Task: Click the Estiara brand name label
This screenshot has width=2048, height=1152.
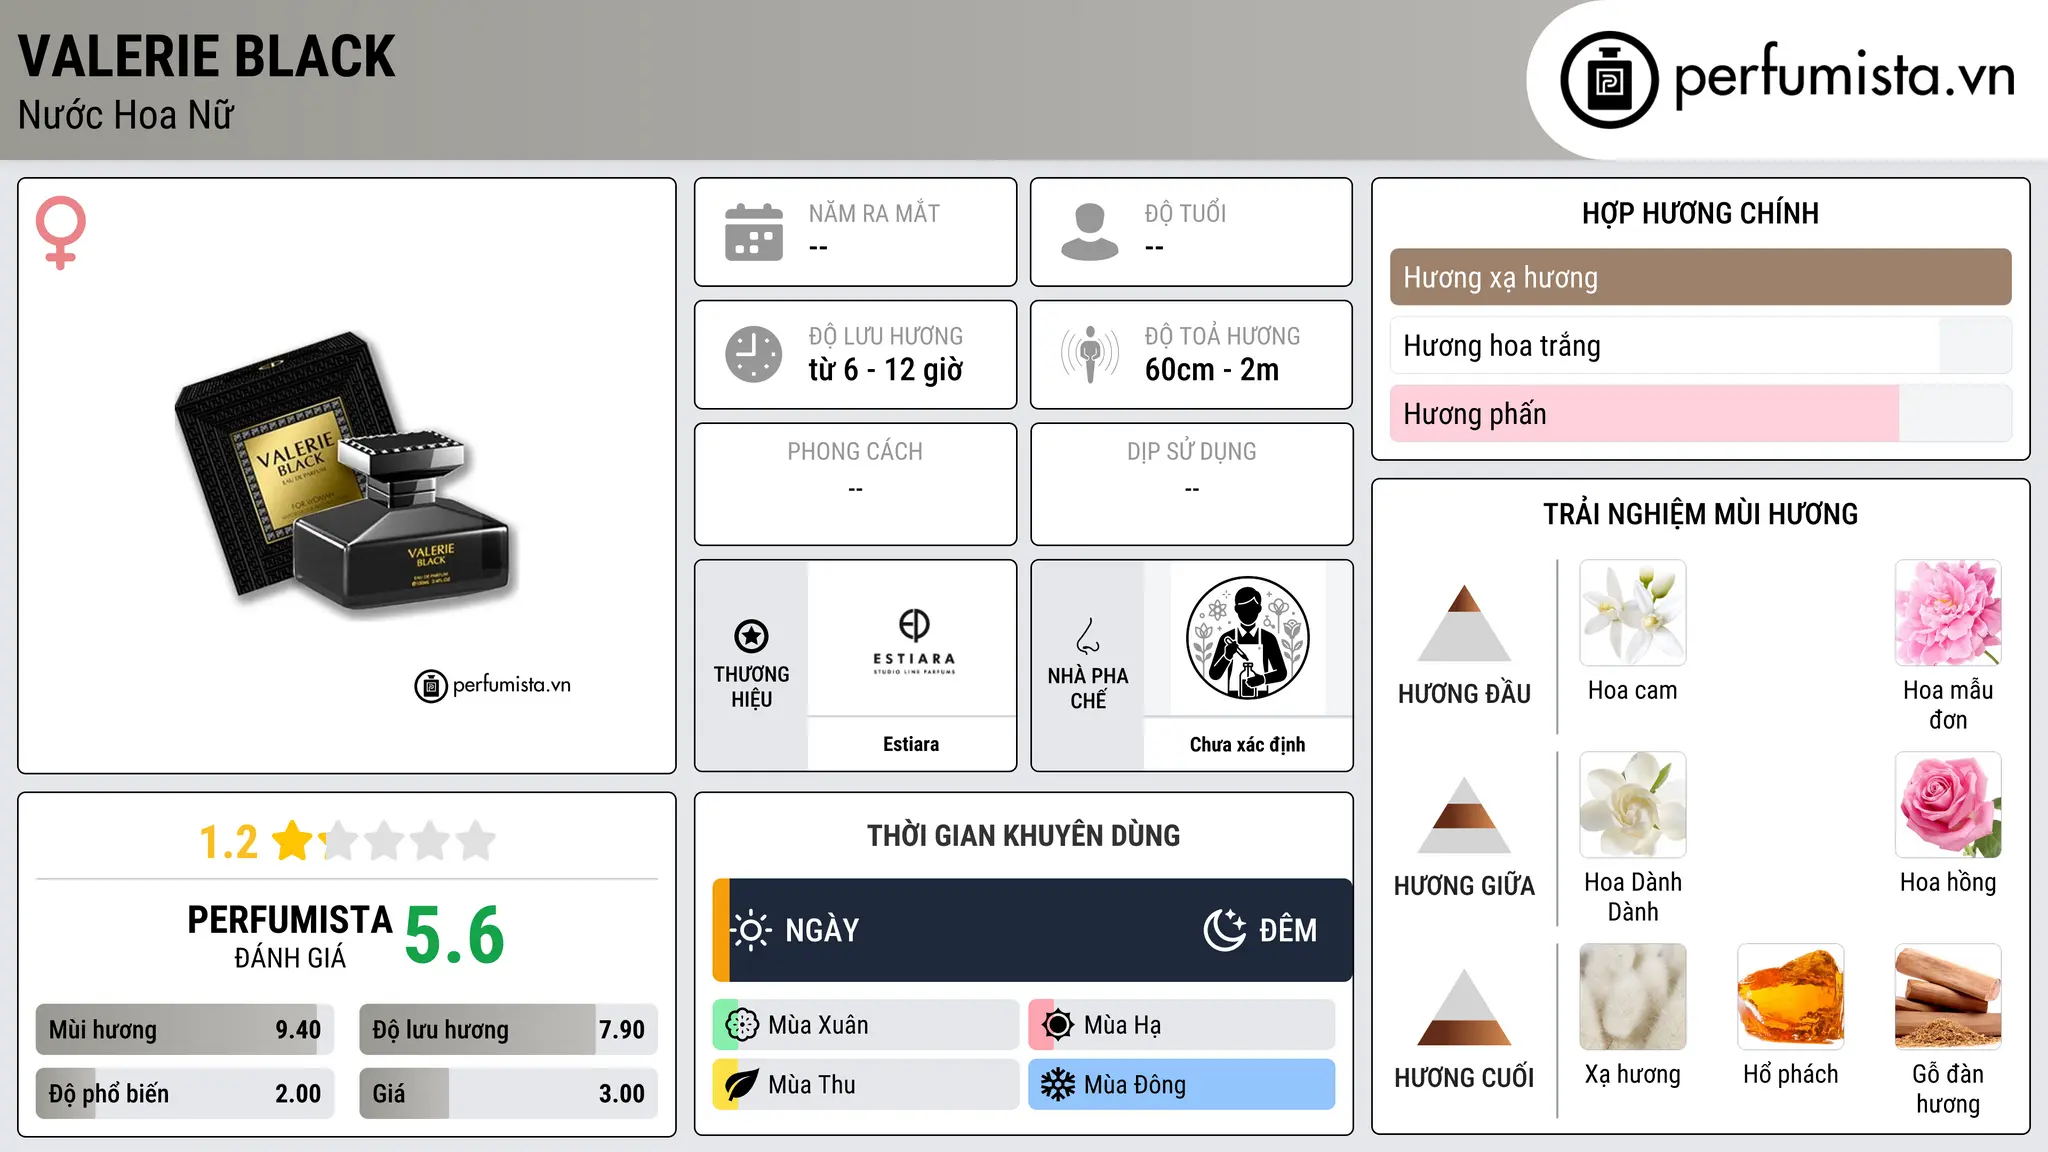Action: (x=911, y=744)
